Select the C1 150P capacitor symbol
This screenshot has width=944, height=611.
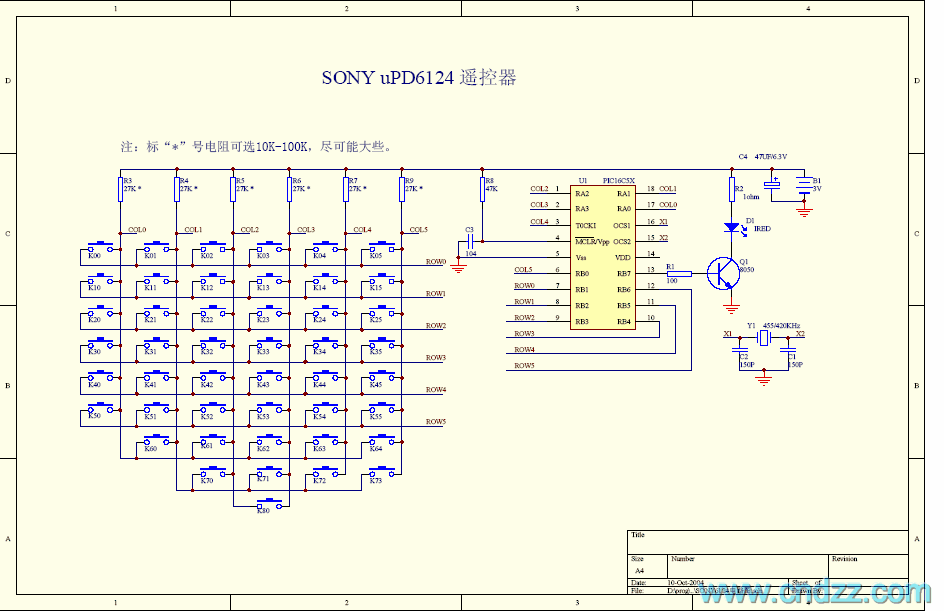[x=787, y=350]
